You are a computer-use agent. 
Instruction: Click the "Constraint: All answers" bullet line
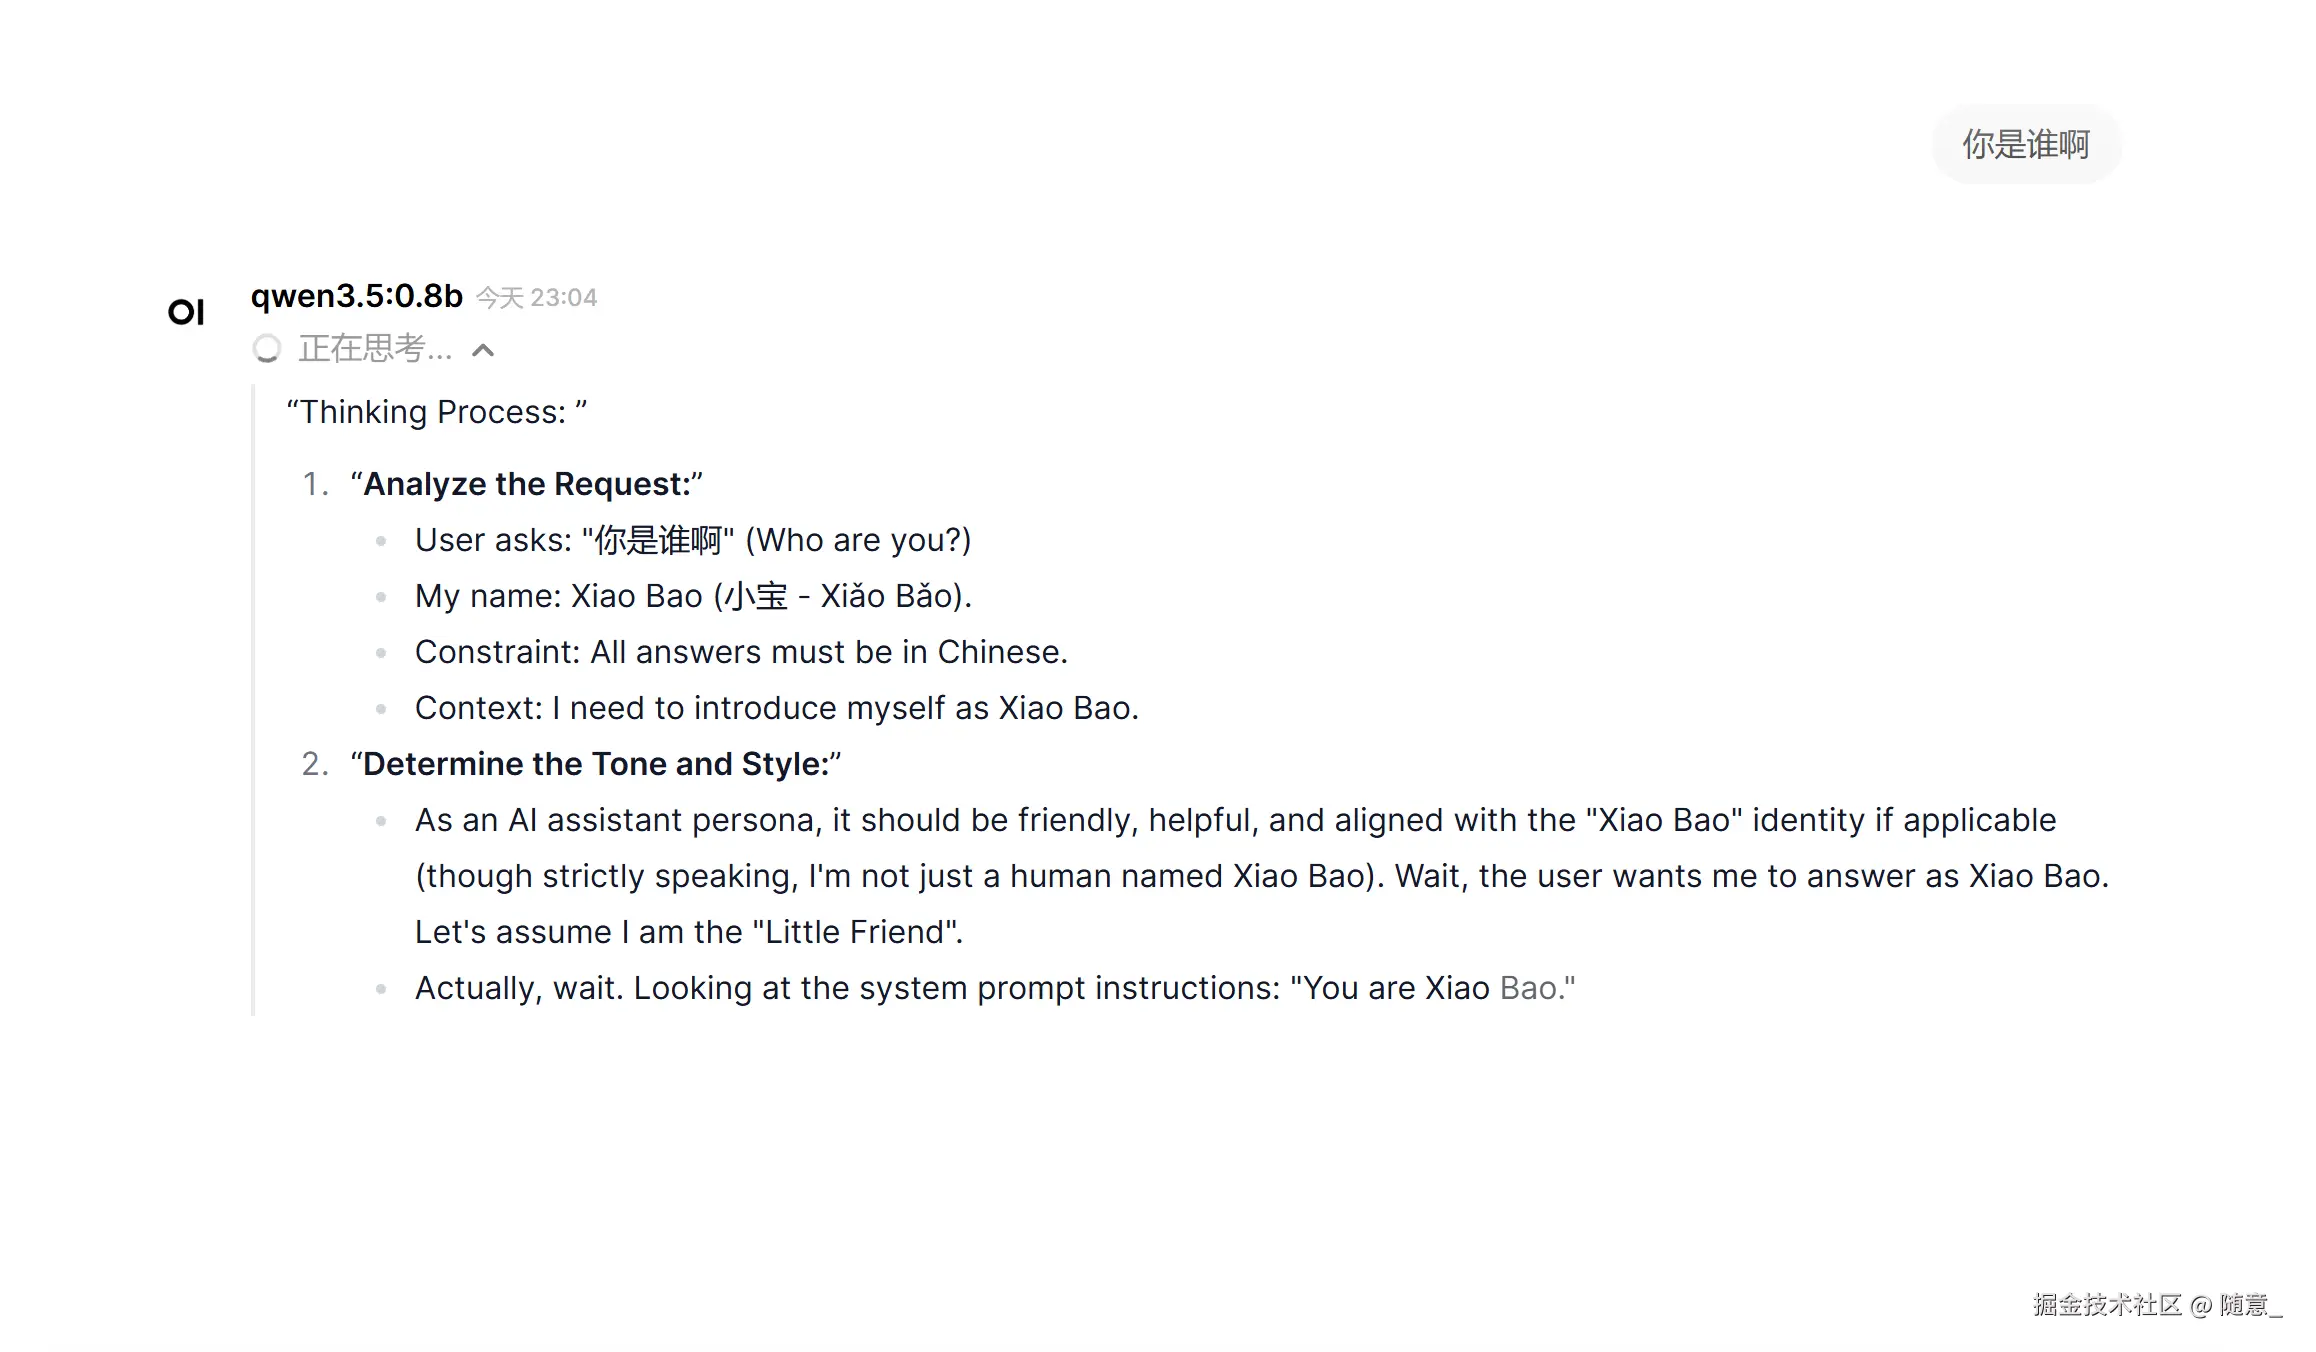pyautogui.click(x=741, y=652)
